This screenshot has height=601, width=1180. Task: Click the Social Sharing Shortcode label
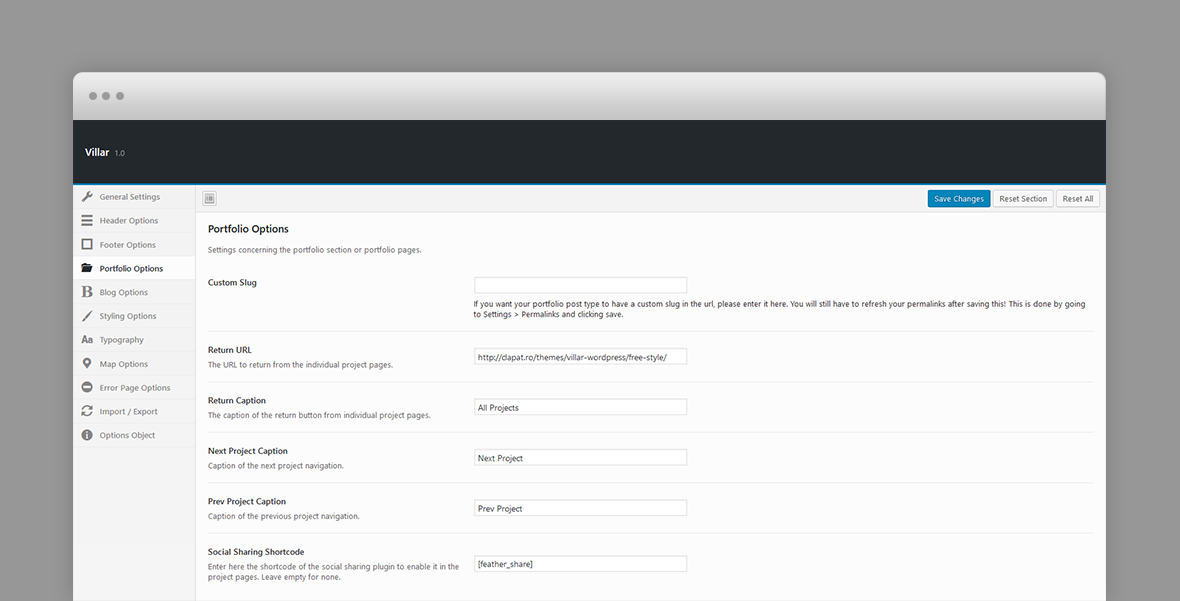(256, 551)
